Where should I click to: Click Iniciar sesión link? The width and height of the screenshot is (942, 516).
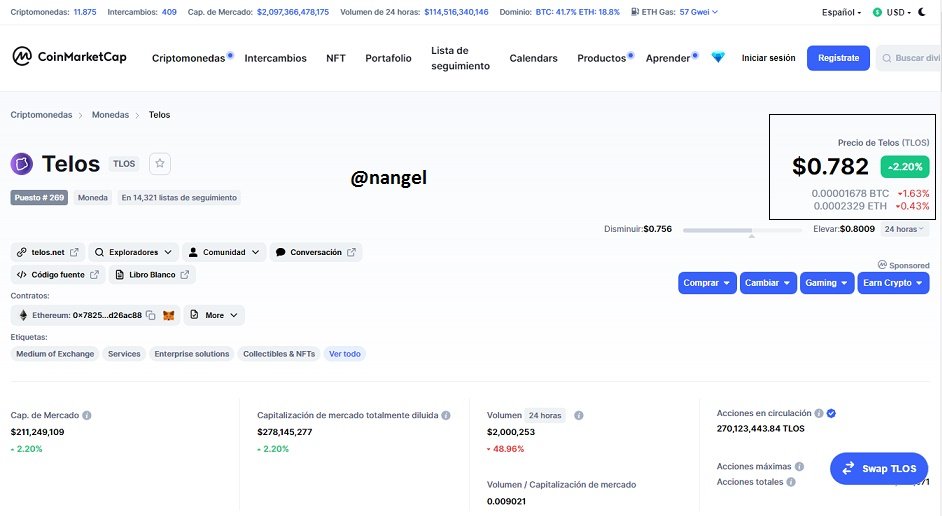768,58
